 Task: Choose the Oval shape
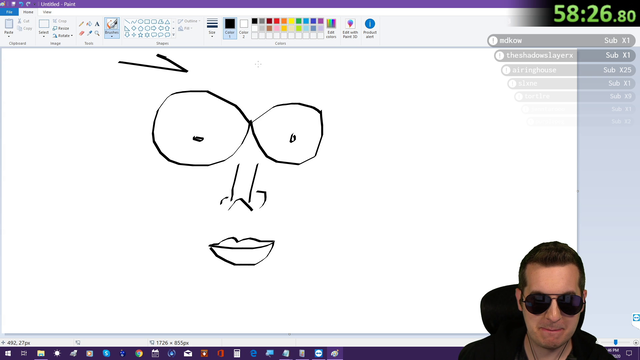click(140, 22)
